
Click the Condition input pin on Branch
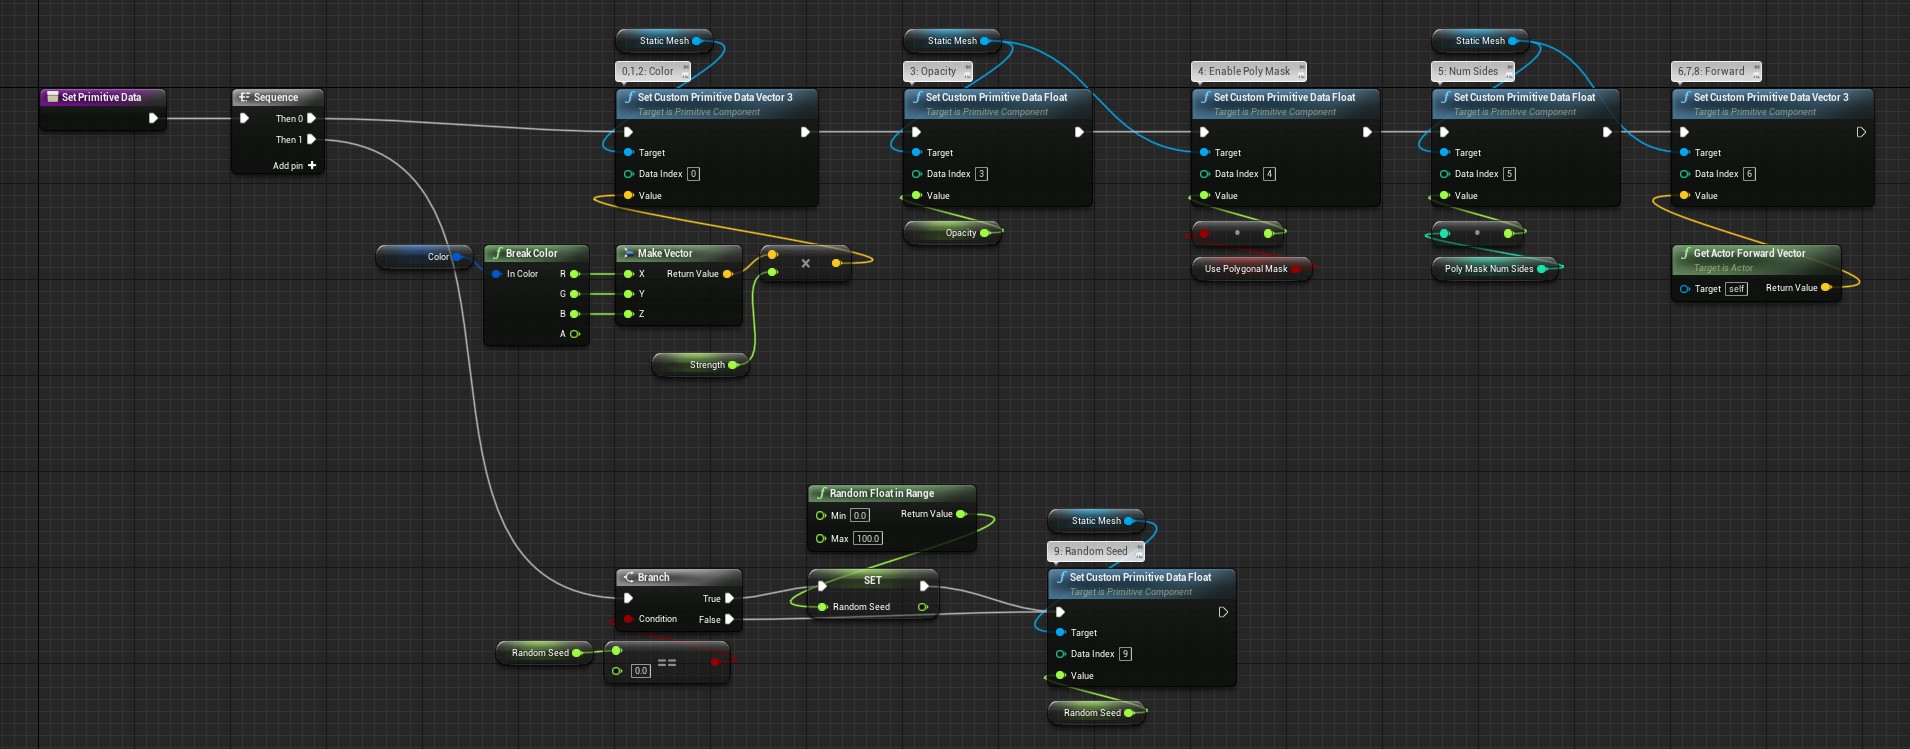(x=628, y=619)
